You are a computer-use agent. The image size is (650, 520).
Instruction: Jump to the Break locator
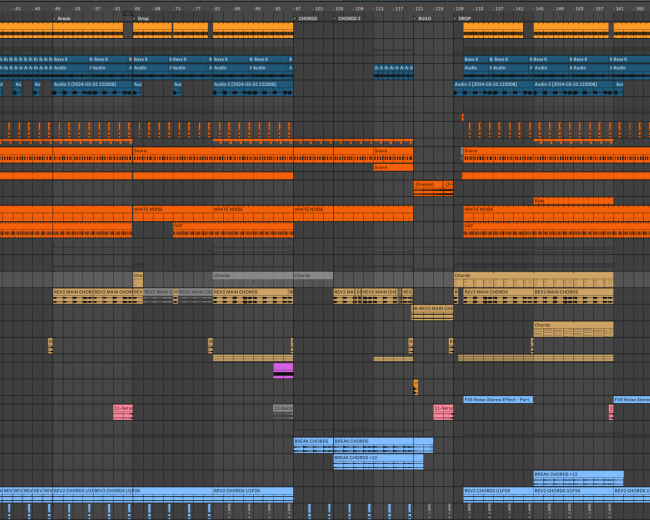tap(64, 18)
